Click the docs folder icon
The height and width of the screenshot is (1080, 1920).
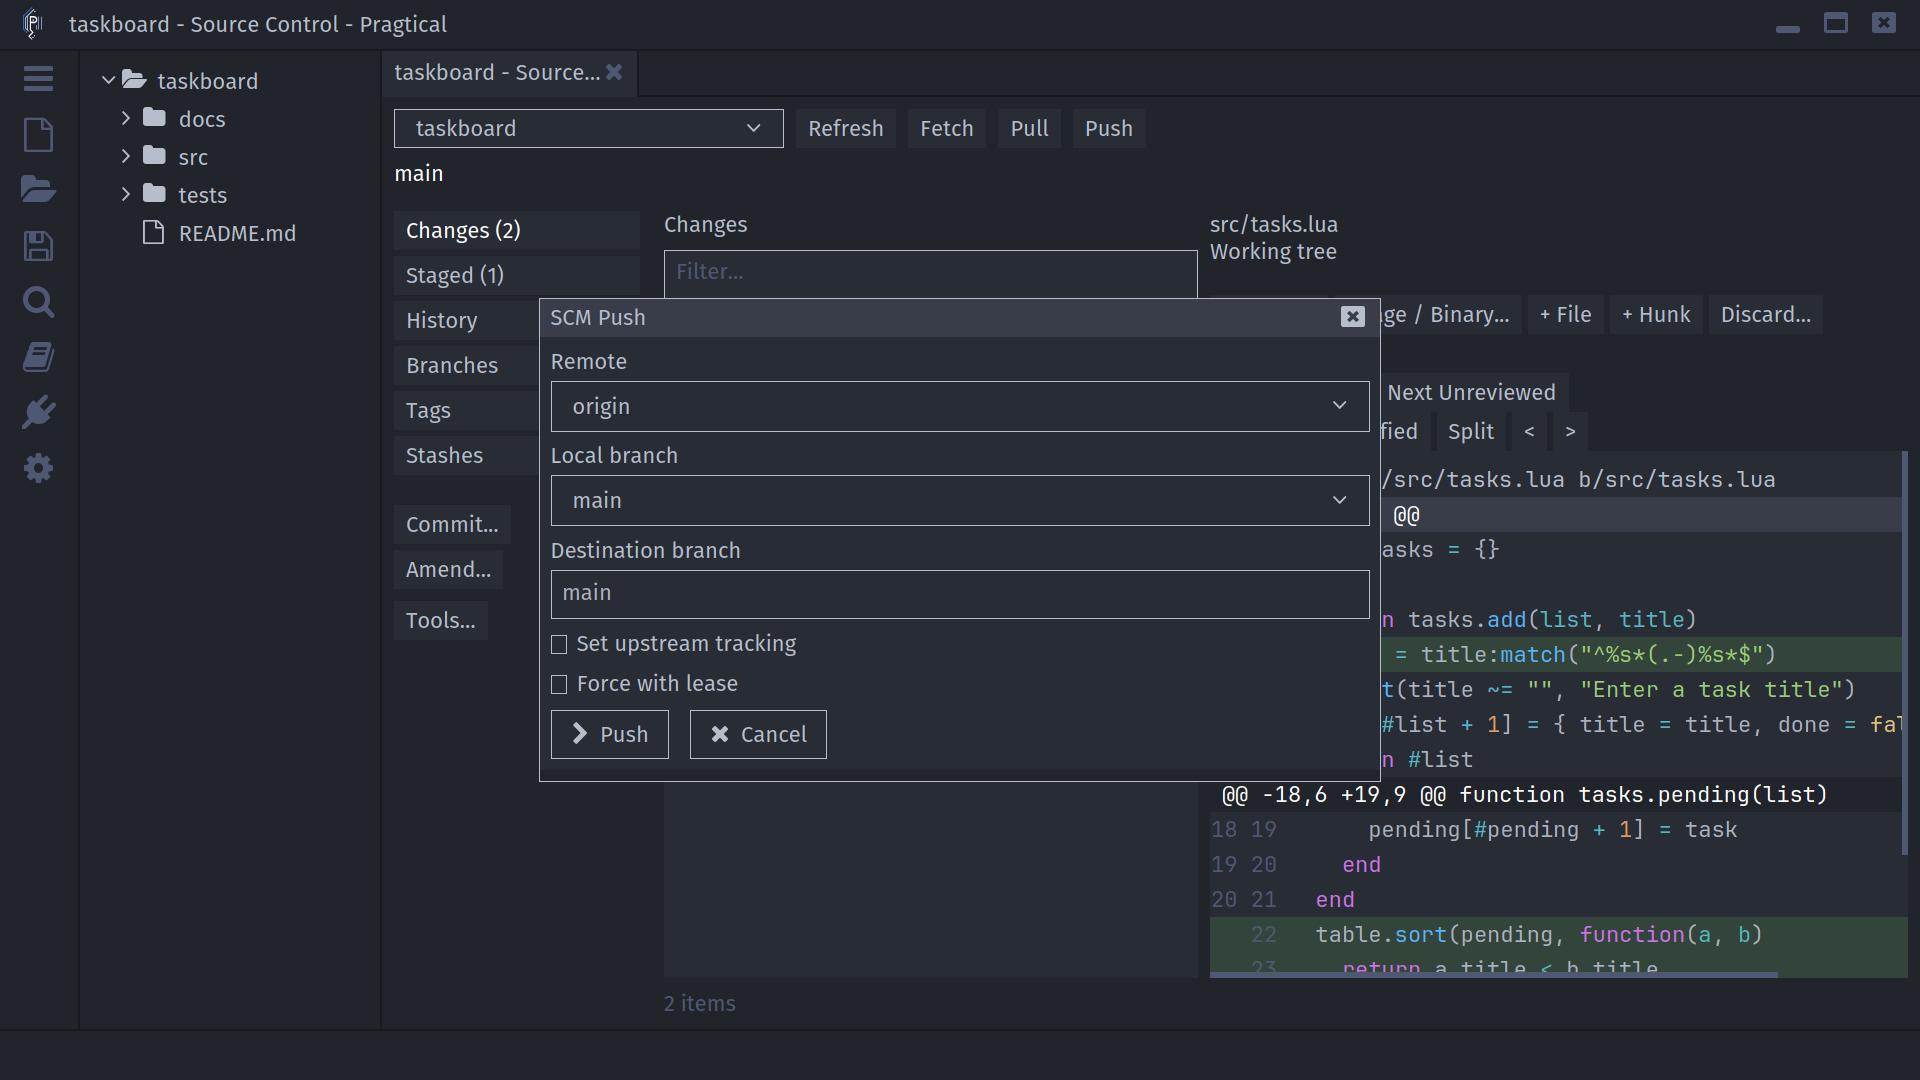154,118
